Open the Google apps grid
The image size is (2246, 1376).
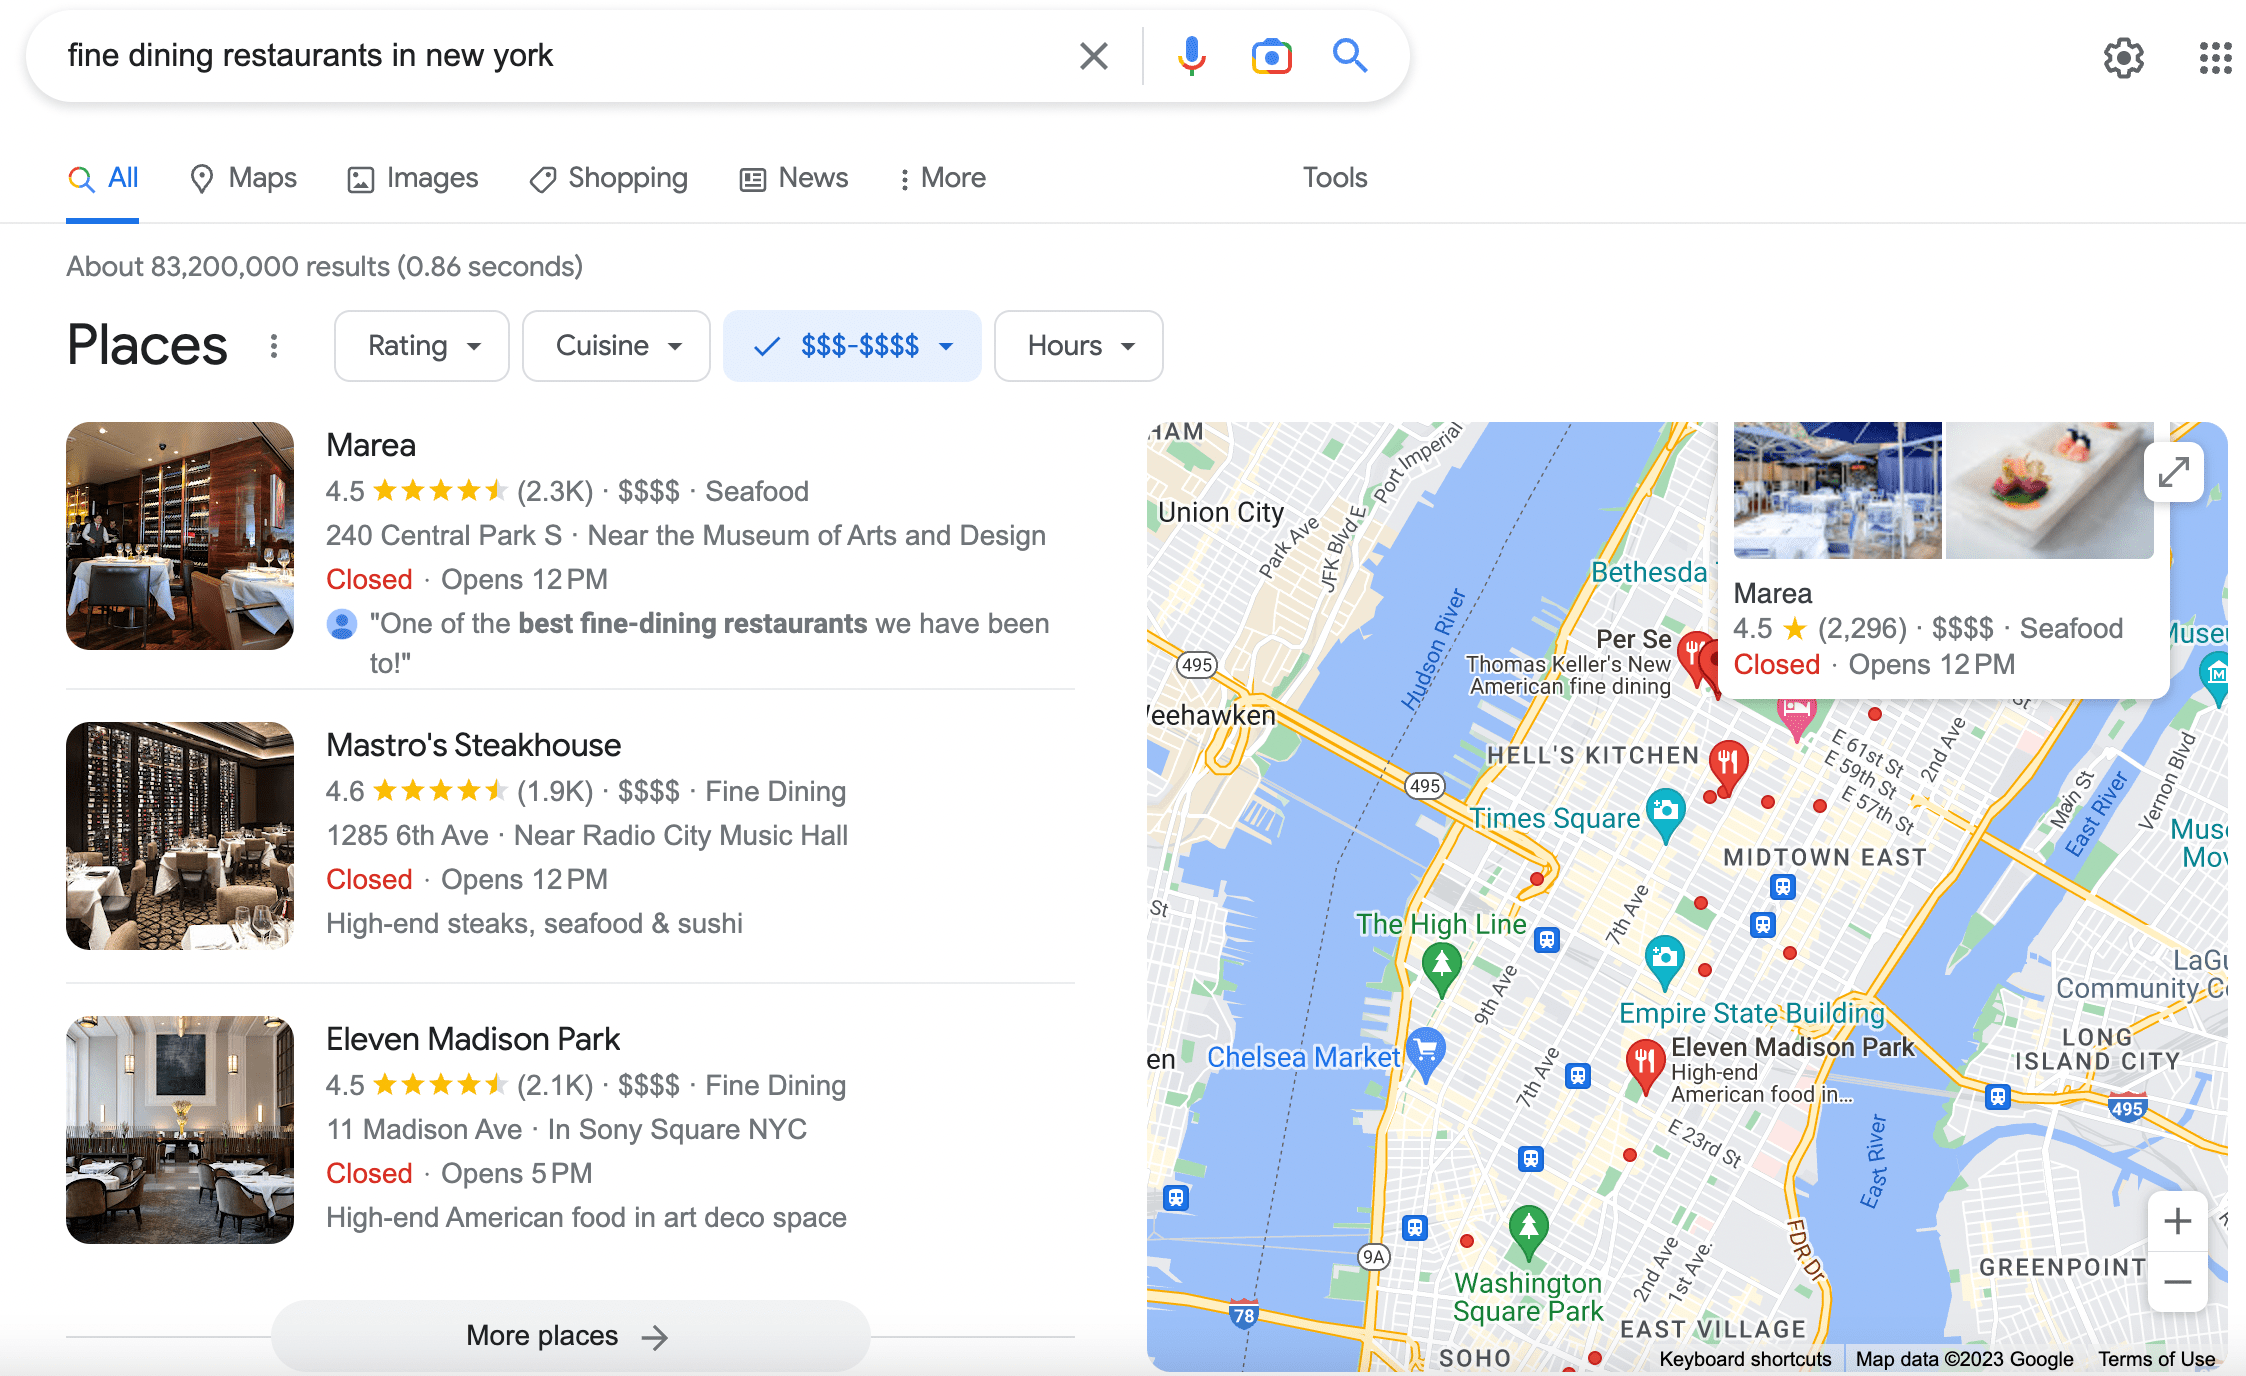click(x=2215, y=58)
